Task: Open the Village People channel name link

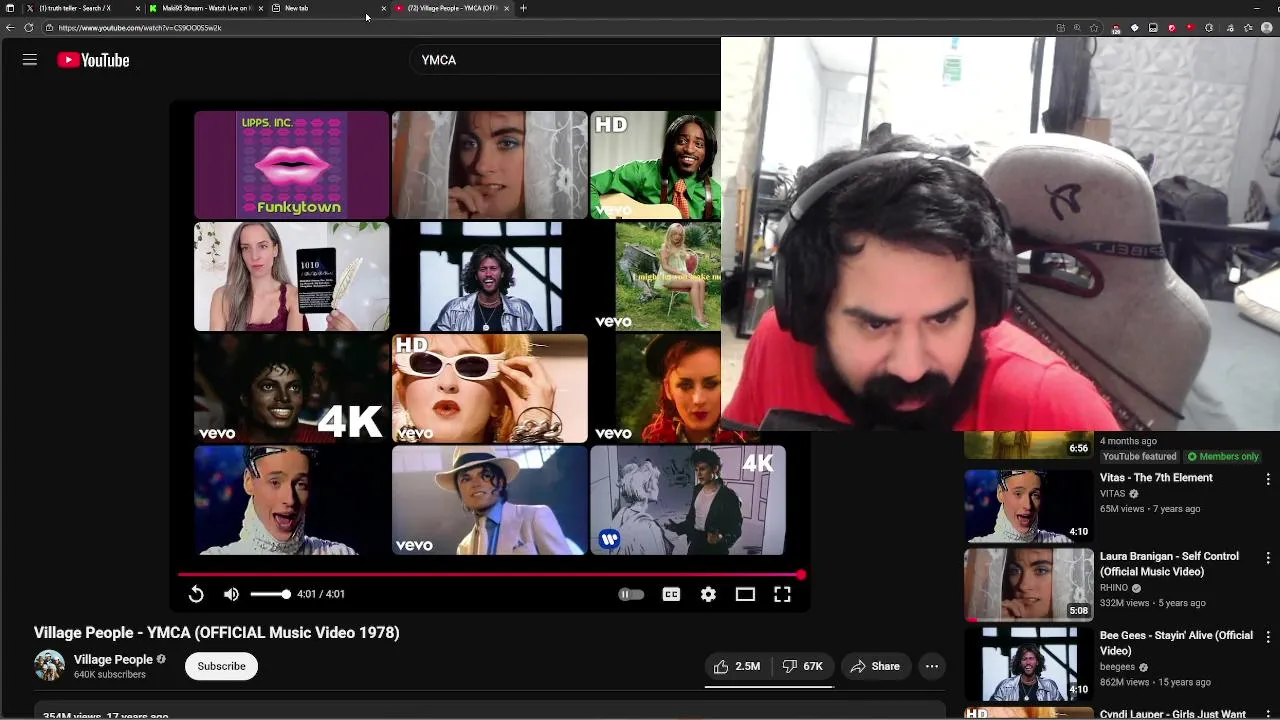Action: tap(113, 659)
